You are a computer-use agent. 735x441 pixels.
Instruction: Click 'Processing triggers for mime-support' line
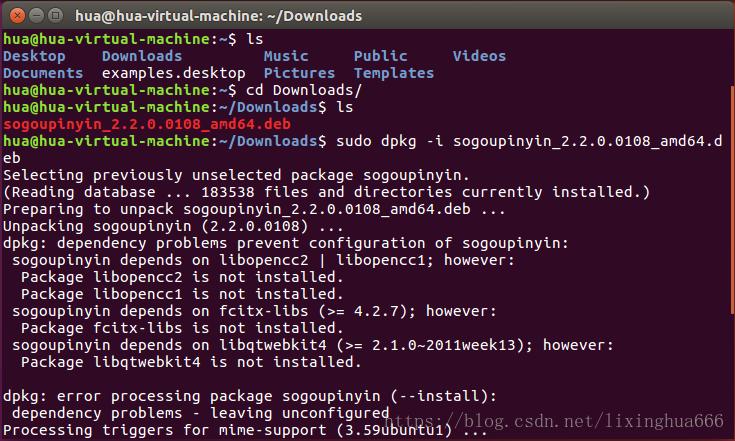tap(245, 430)
